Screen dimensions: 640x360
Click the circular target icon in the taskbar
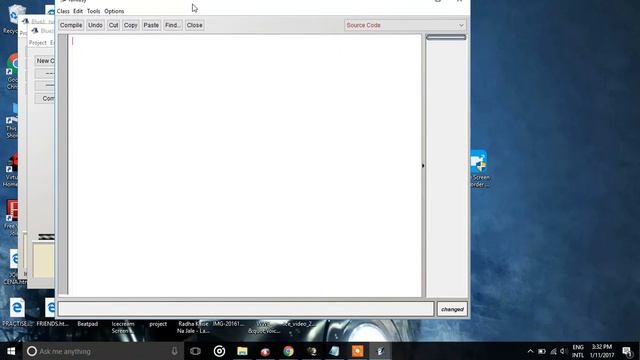[219, 351]
